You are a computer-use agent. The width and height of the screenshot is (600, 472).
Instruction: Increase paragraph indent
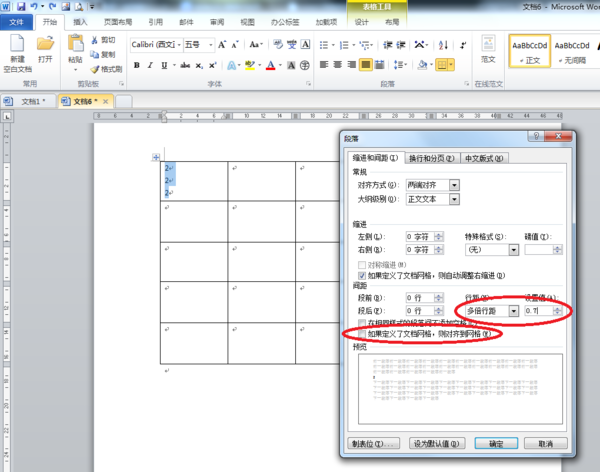[401, 45]
